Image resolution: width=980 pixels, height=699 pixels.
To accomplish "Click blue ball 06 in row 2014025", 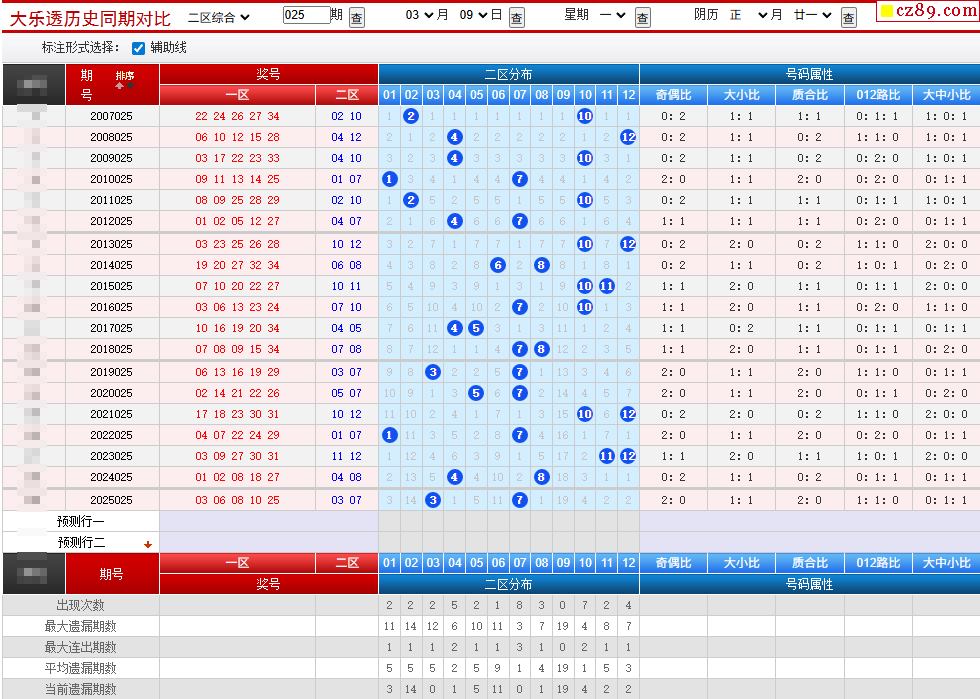I will (x=498, y=265).
